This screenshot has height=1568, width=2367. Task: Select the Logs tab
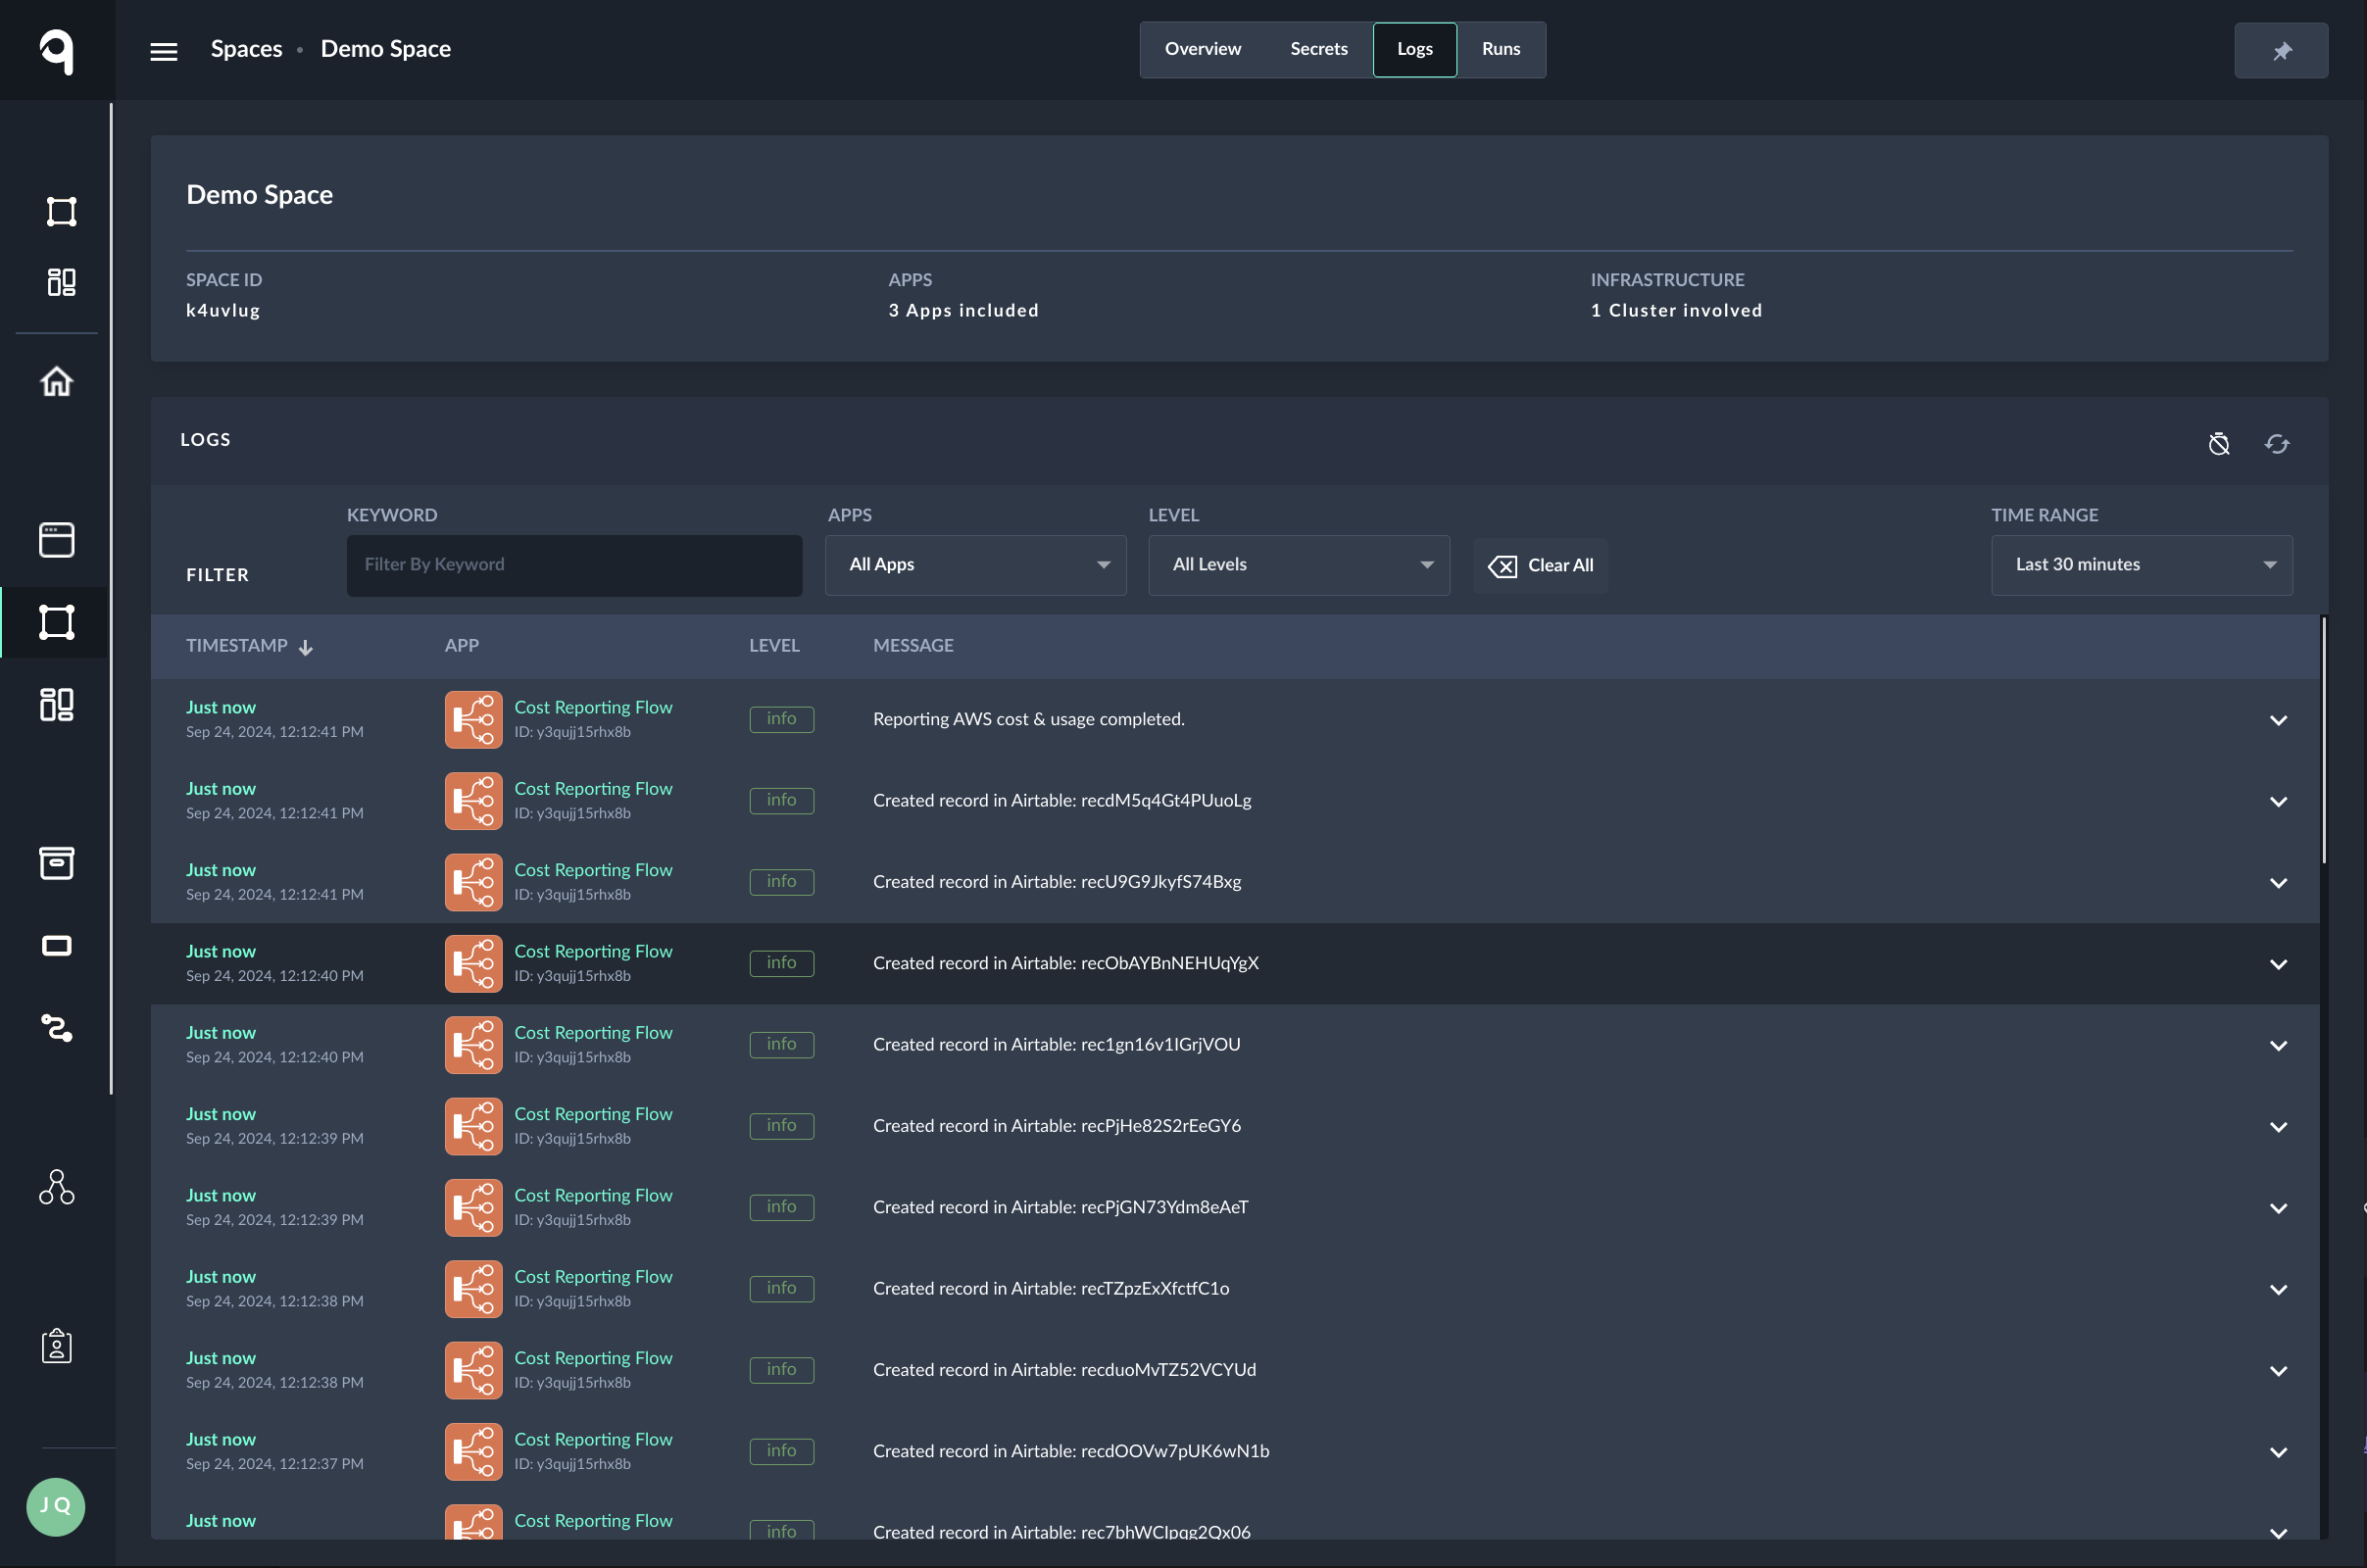(1414, 49)
